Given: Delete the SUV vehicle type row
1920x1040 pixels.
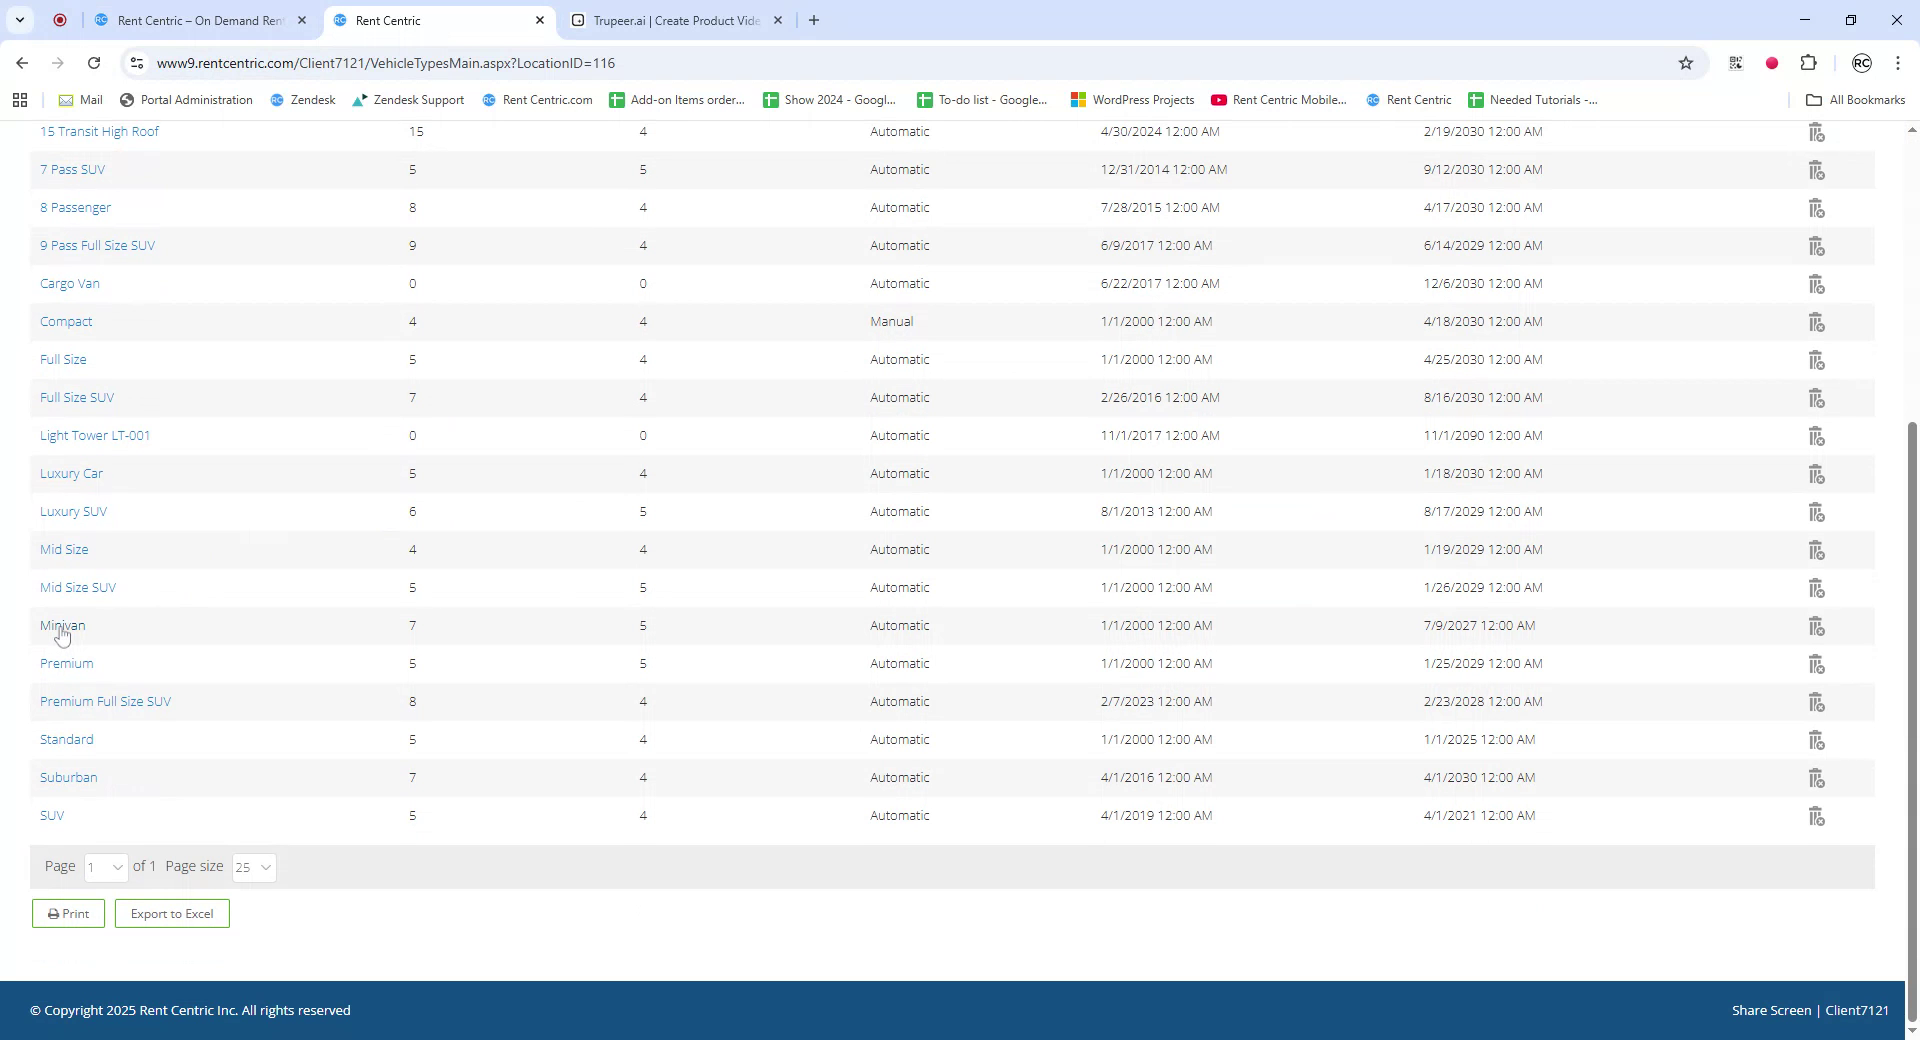Looking at the screenshot, I should pyautogui.click(x=1815, y=815).
